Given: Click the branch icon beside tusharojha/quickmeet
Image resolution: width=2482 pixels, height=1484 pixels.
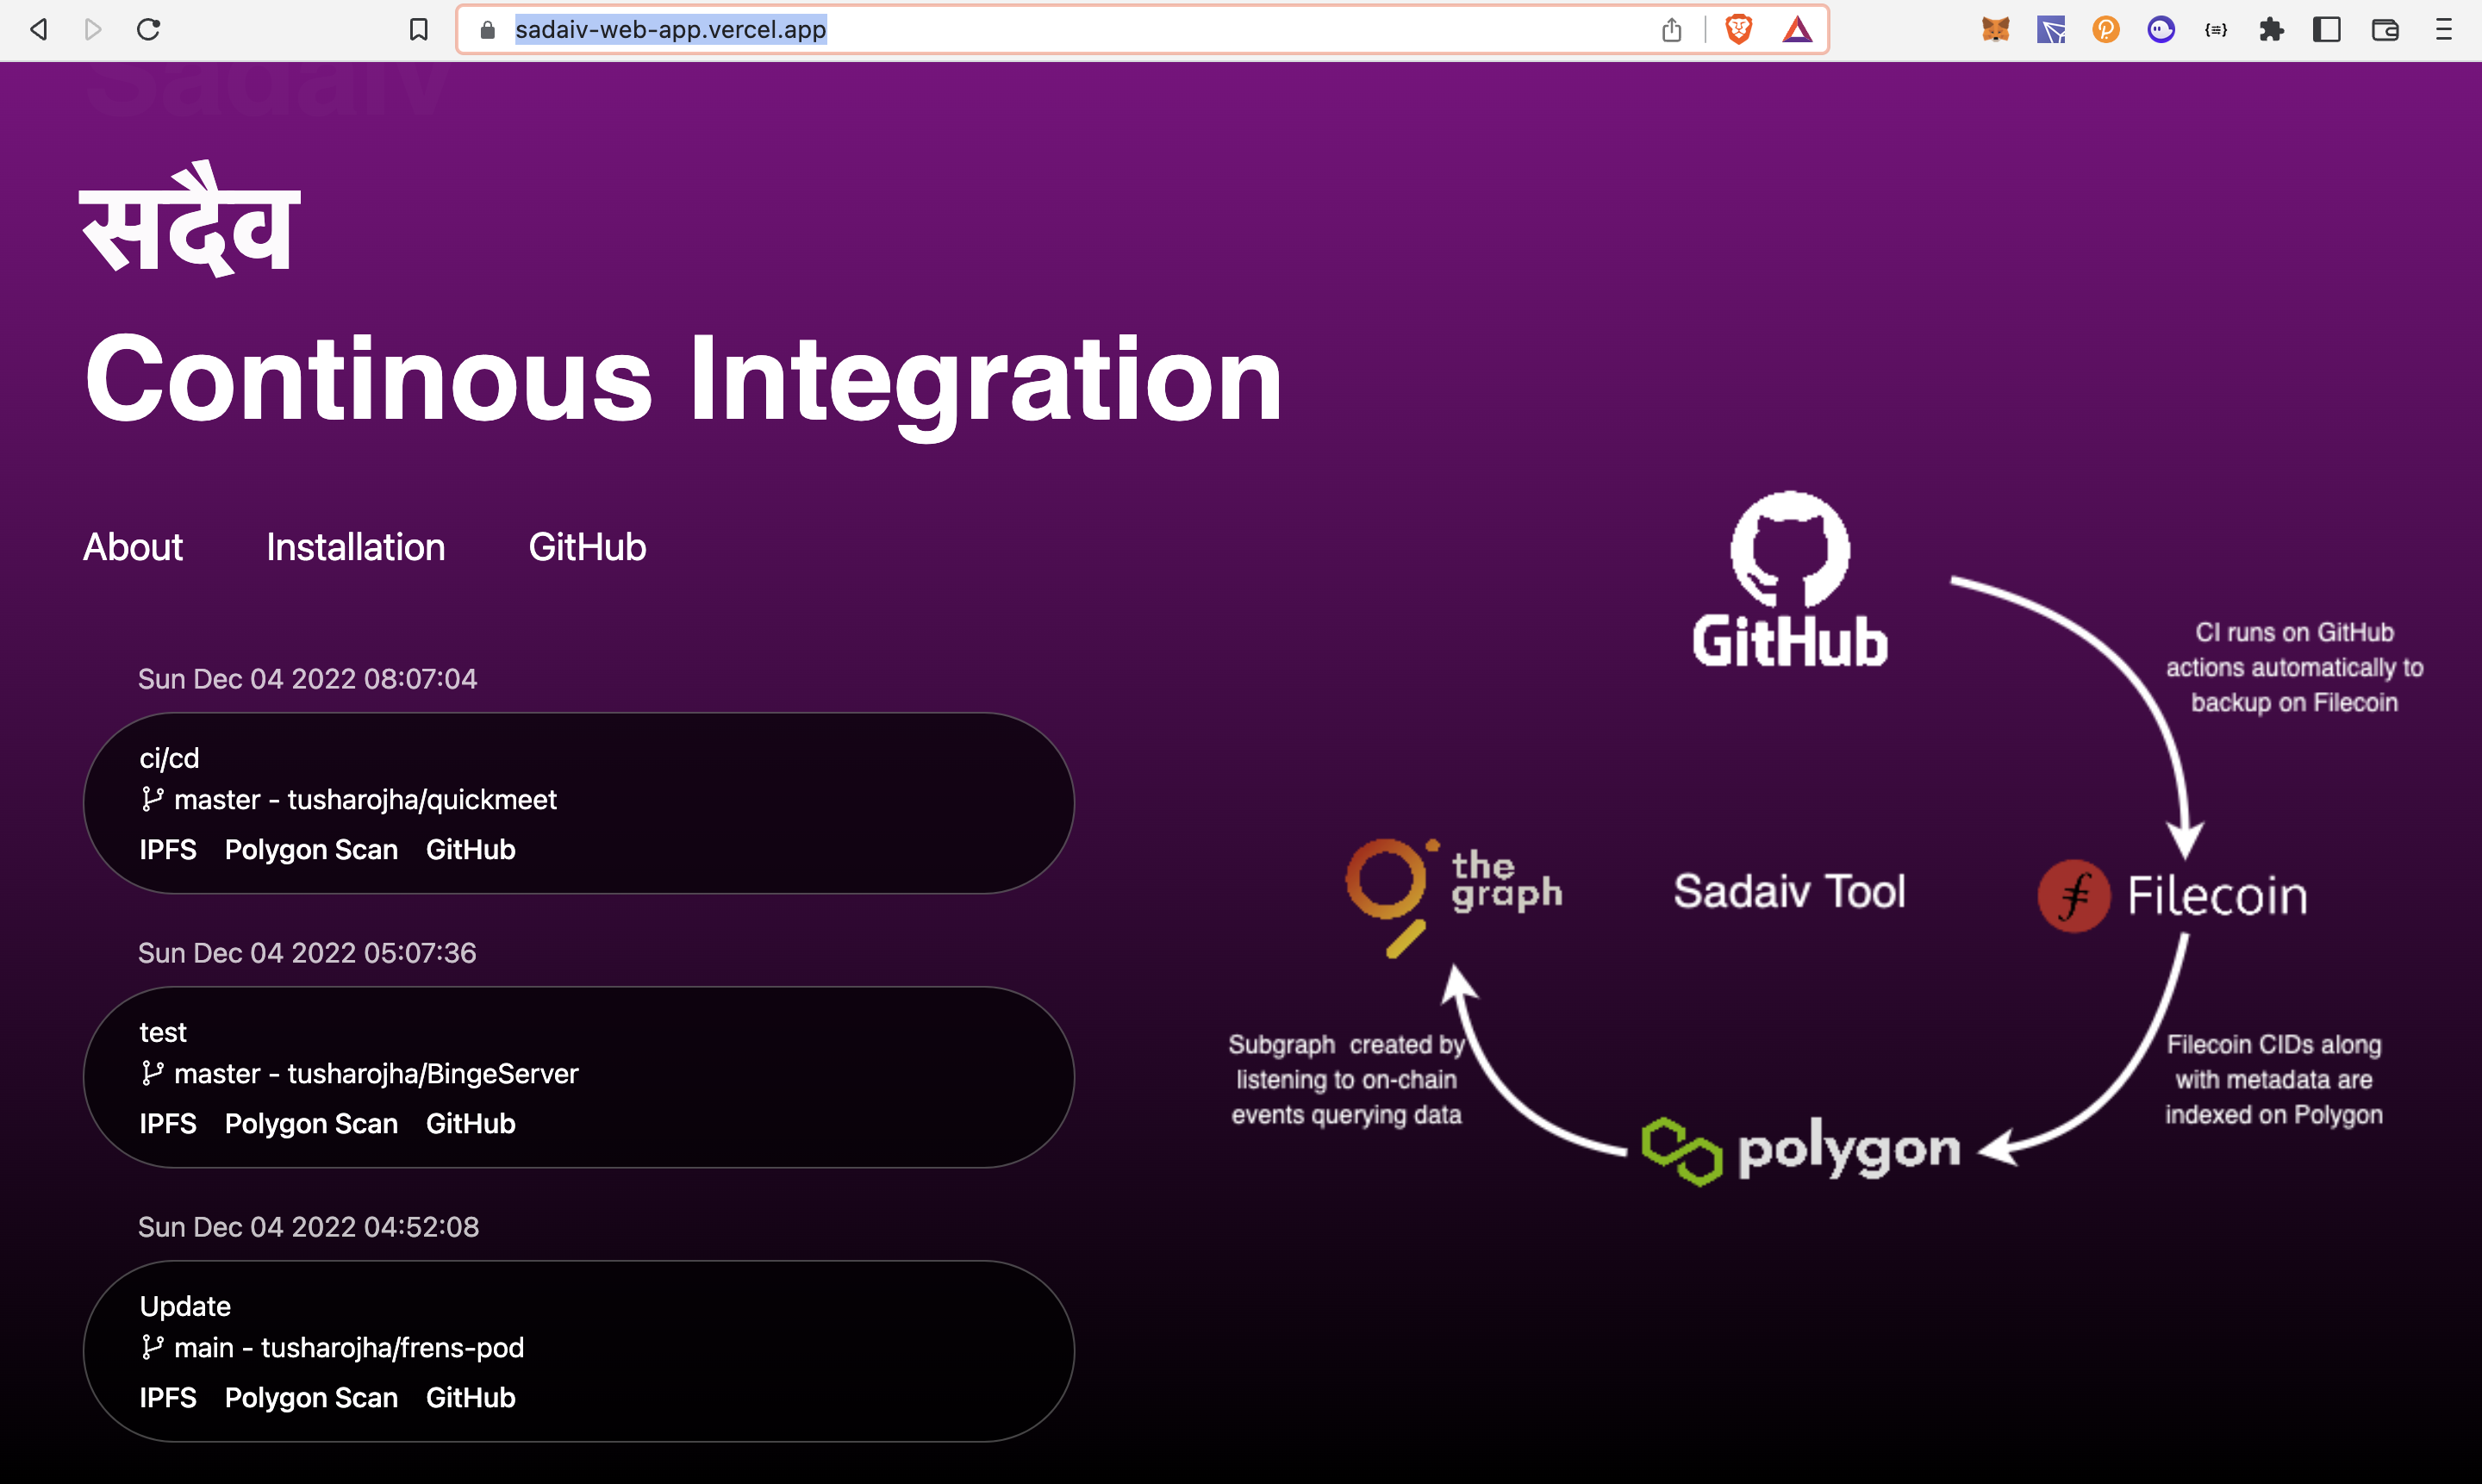Looking at the screenshot, I should tap(152, 799).
